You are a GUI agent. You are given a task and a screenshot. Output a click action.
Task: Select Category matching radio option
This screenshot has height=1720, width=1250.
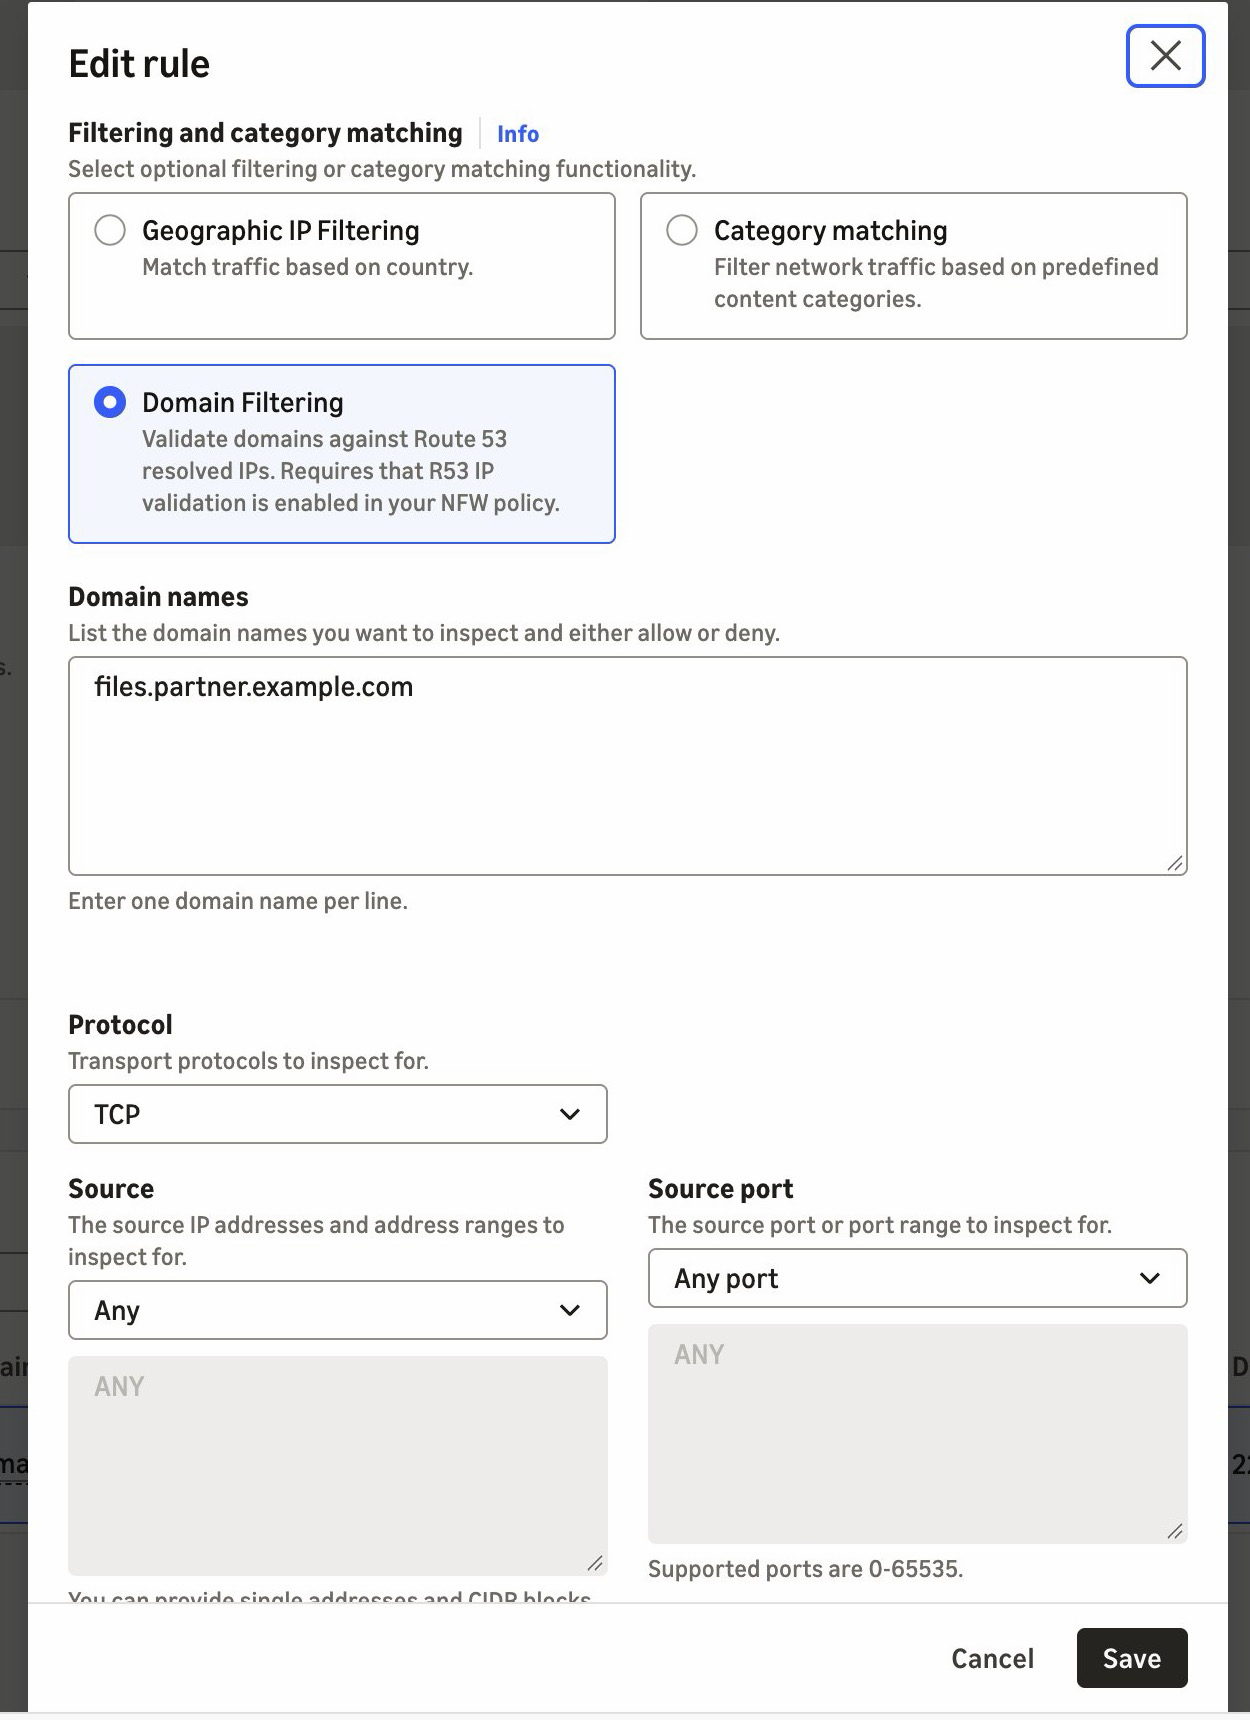(x=682, y=230)
